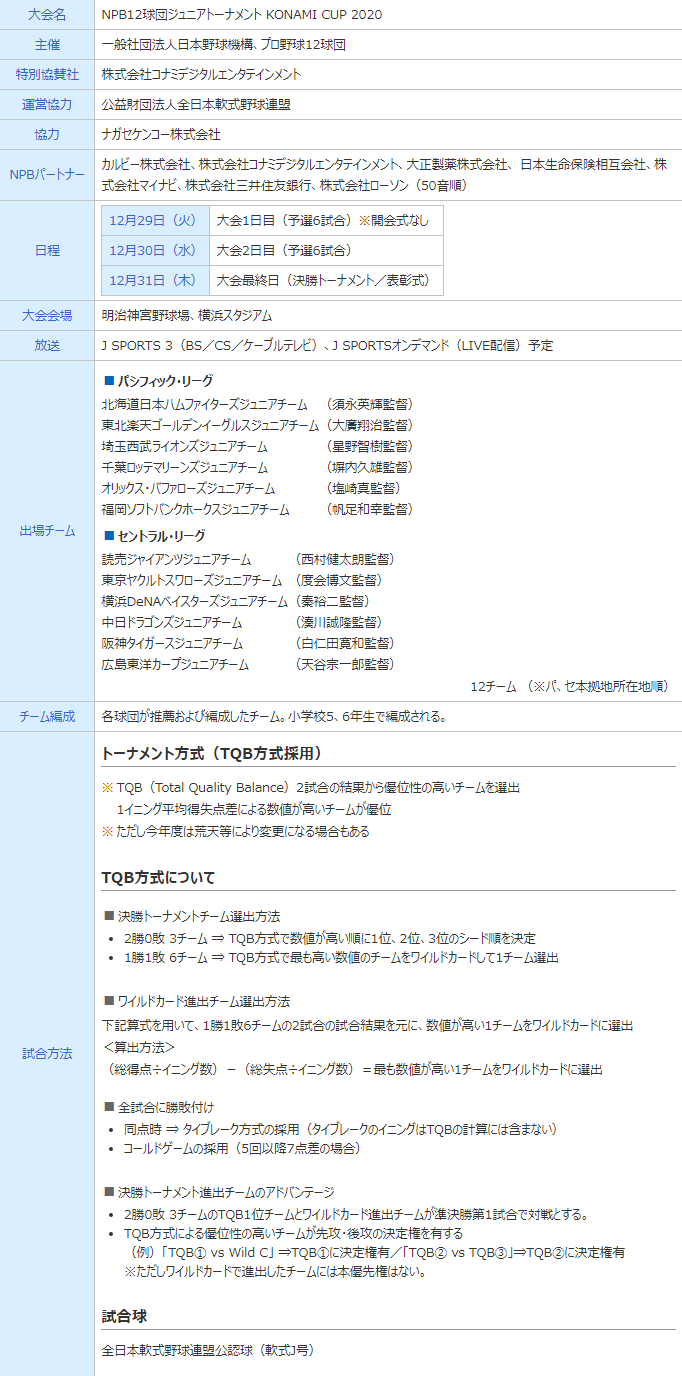
Task: Click the 12月29日（火） date cell
Action: 155,220
